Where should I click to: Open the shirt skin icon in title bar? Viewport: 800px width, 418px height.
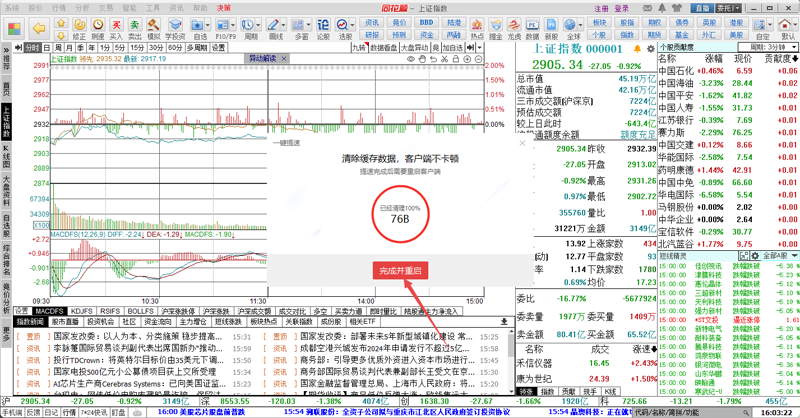[x=678, y=8]
